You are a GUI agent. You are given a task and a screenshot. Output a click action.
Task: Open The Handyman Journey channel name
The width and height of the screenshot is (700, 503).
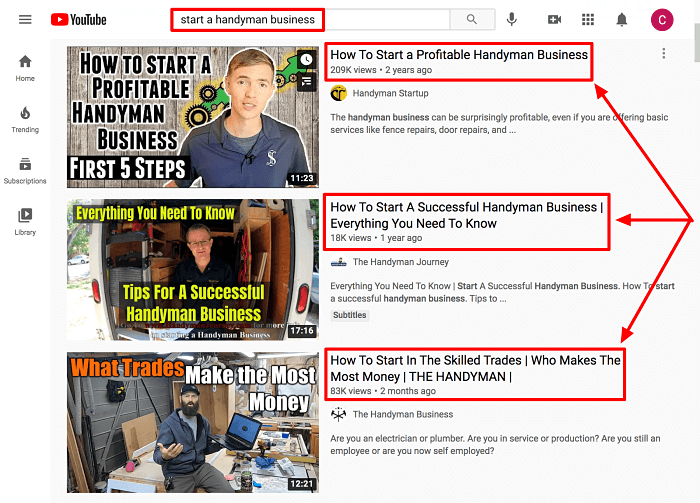(x=401, y=262)
